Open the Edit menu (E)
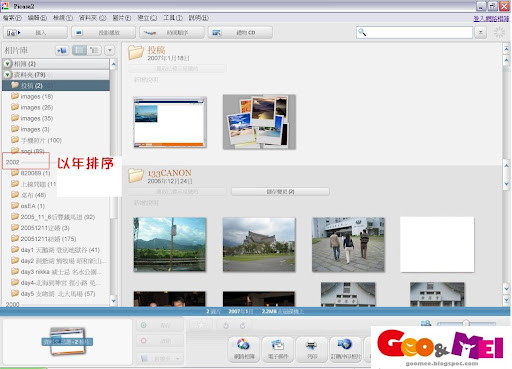The image size is (512, 369). tap(37, 18)
